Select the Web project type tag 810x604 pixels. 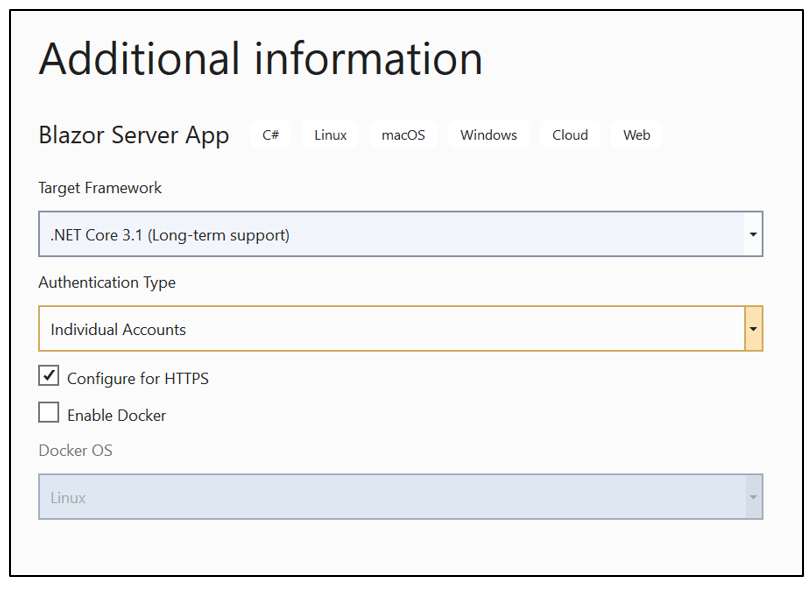(636, 135)
